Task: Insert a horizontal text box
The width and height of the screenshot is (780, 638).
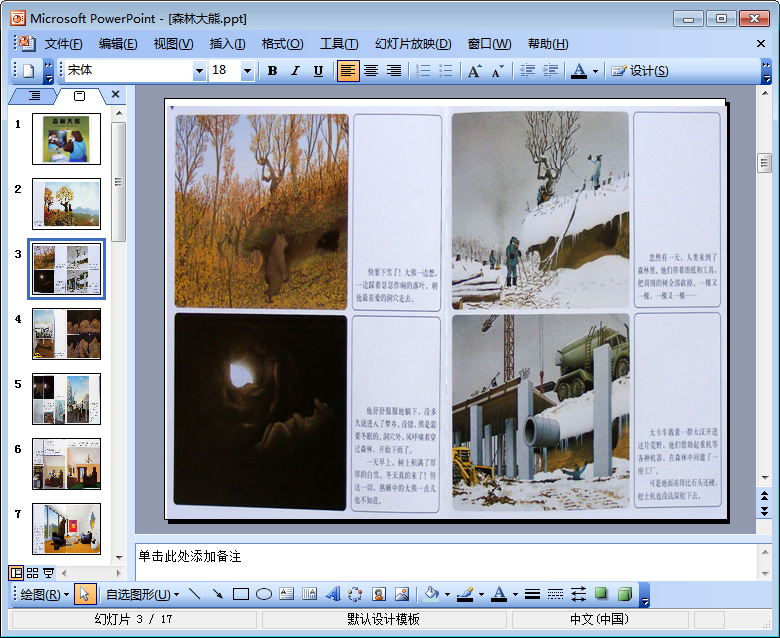Action: click(287, 594)
